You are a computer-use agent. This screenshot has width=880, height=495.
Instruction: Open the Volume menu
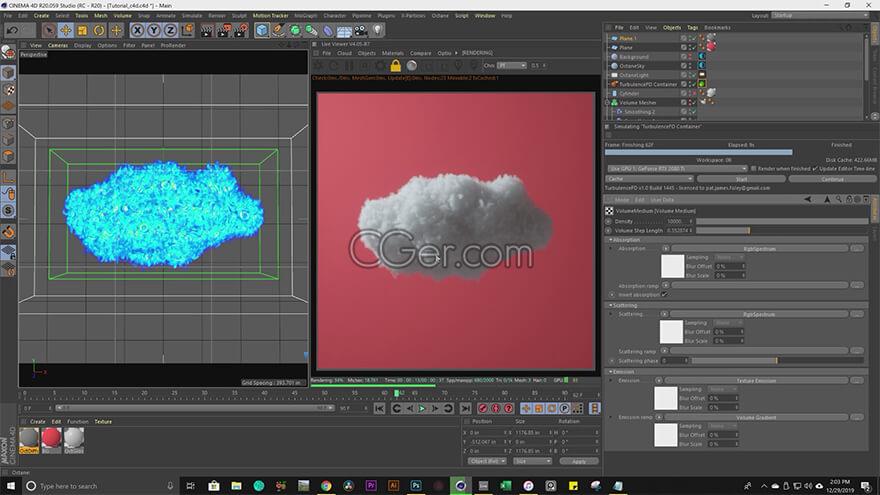(x=122, y=16)
